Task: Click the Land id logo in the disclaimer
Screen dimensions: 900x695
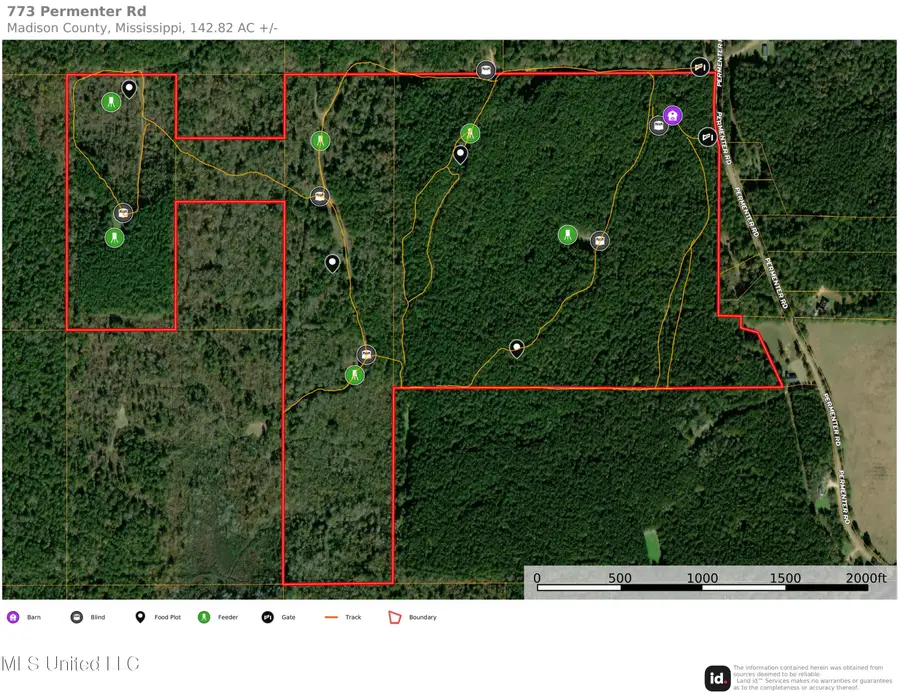Action: click(716, 677)
